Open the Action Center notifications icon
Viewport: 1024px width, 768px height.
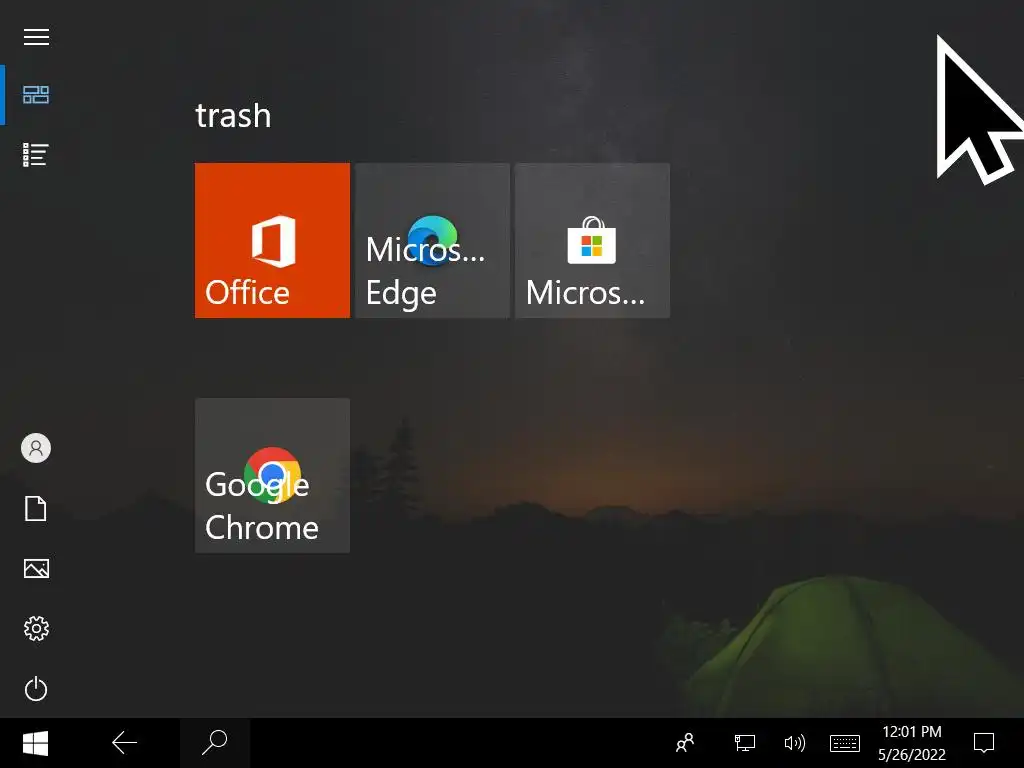coord(984,743)
